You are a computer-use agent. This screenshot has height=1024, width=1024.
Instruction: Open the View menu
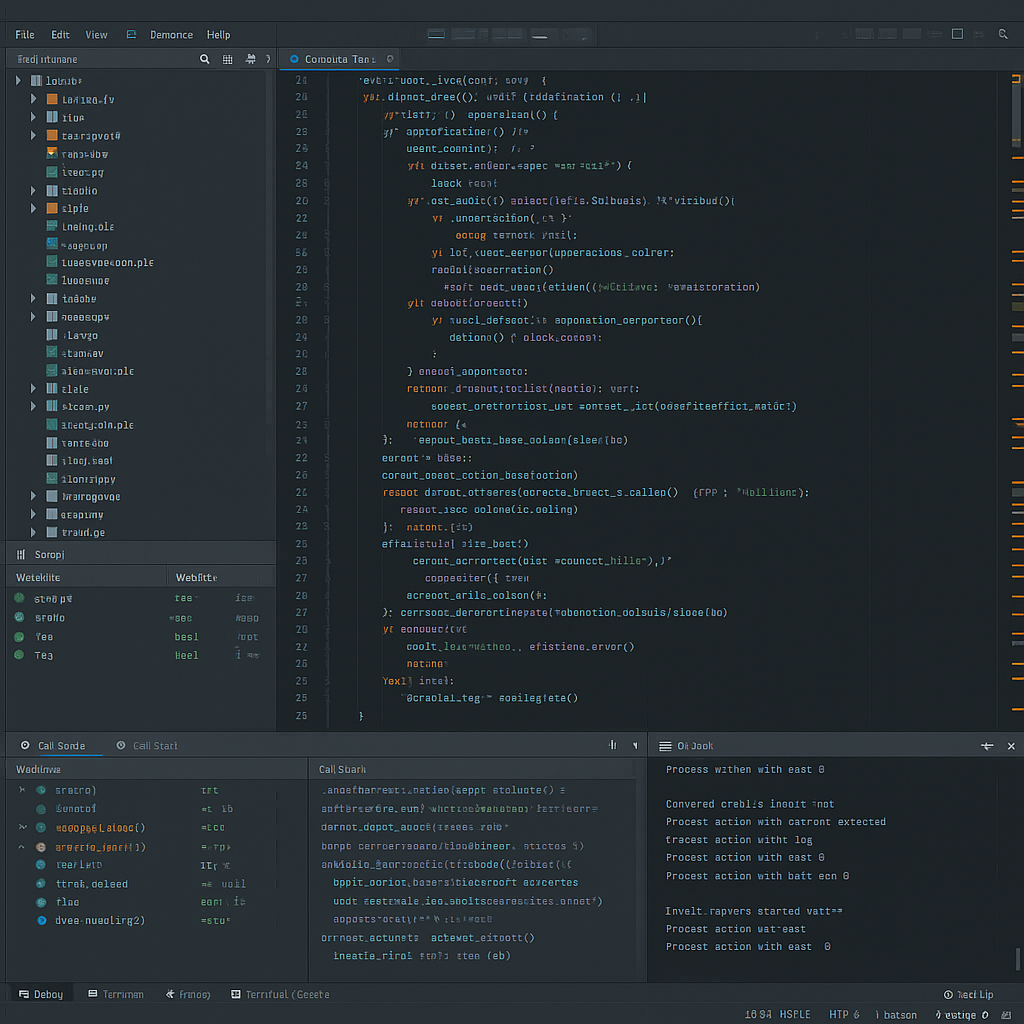pos(96,35)
